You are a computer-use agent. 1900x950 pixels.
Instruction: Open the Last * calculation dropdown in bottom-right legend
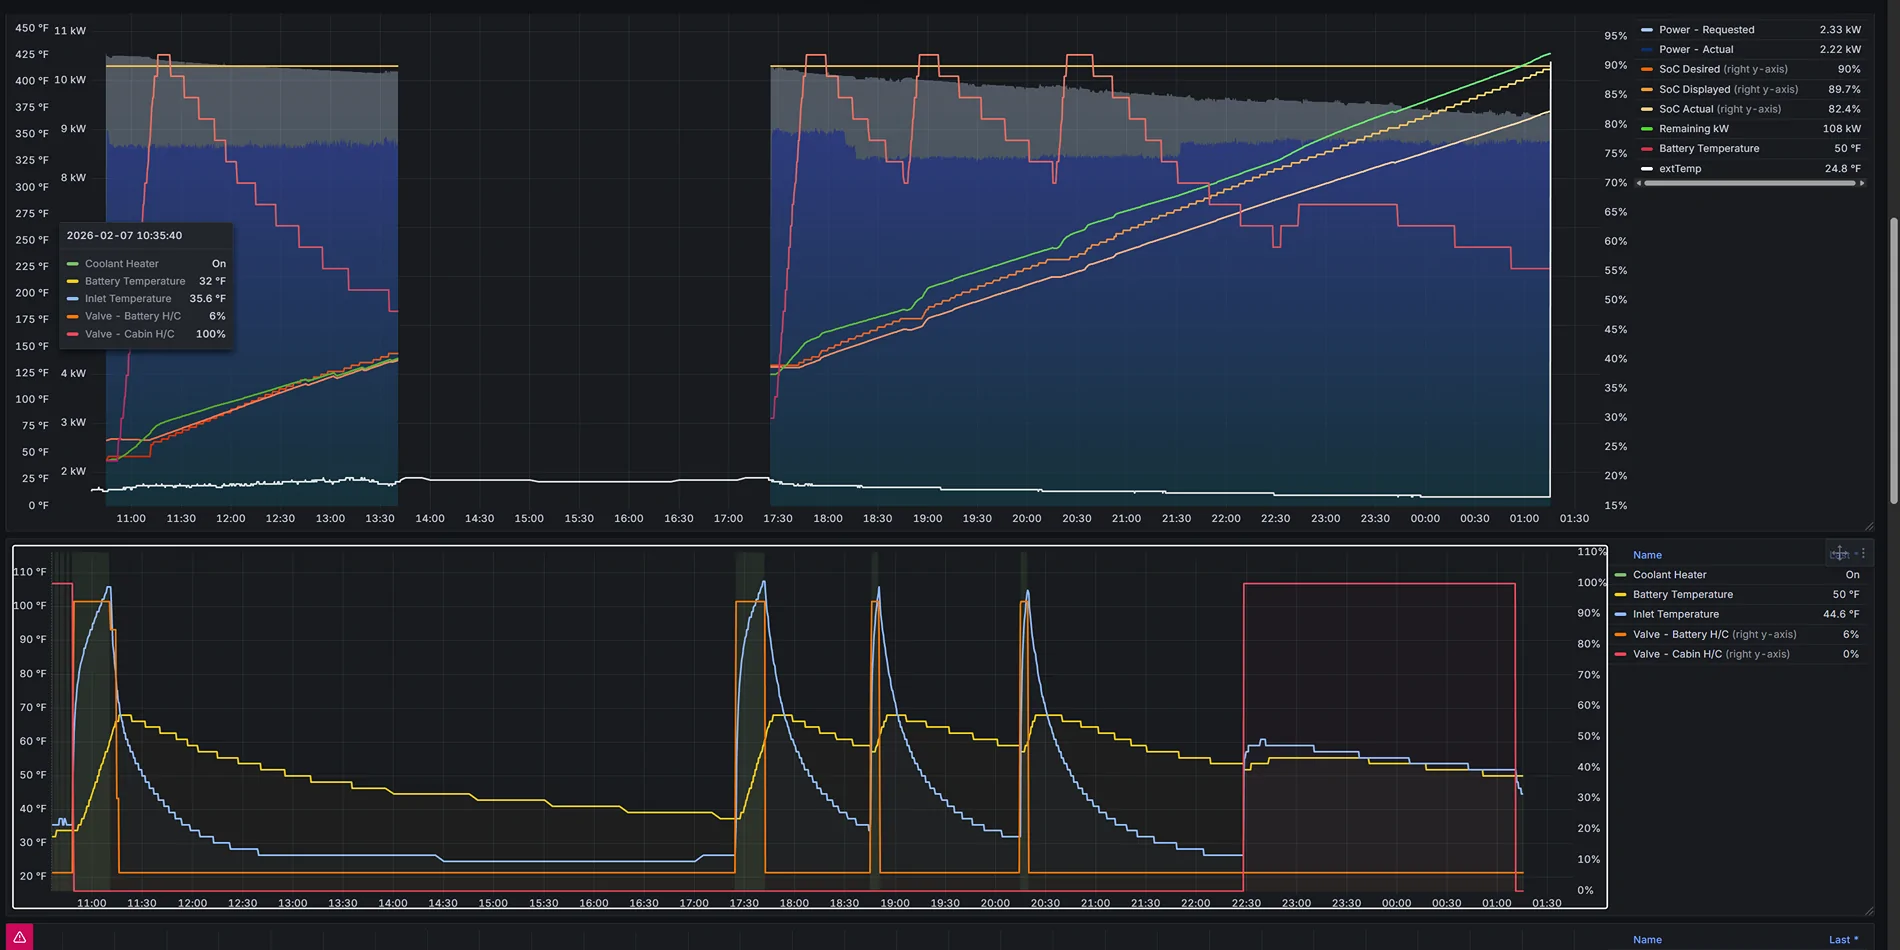[1844, 939]
